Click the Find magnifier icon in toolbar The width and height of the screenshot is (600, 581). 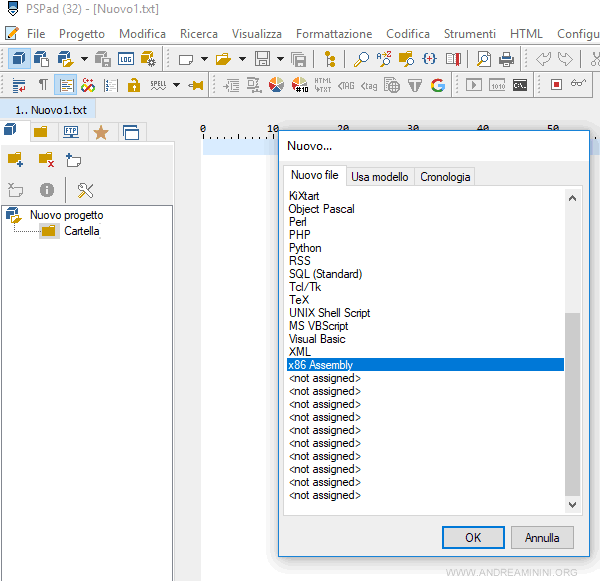pos(361,59)
